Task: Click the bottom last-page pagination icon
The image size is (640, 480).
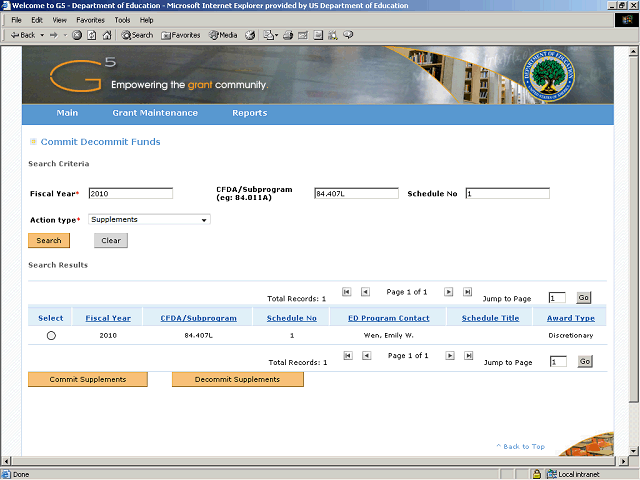Action: click(469, 356)
